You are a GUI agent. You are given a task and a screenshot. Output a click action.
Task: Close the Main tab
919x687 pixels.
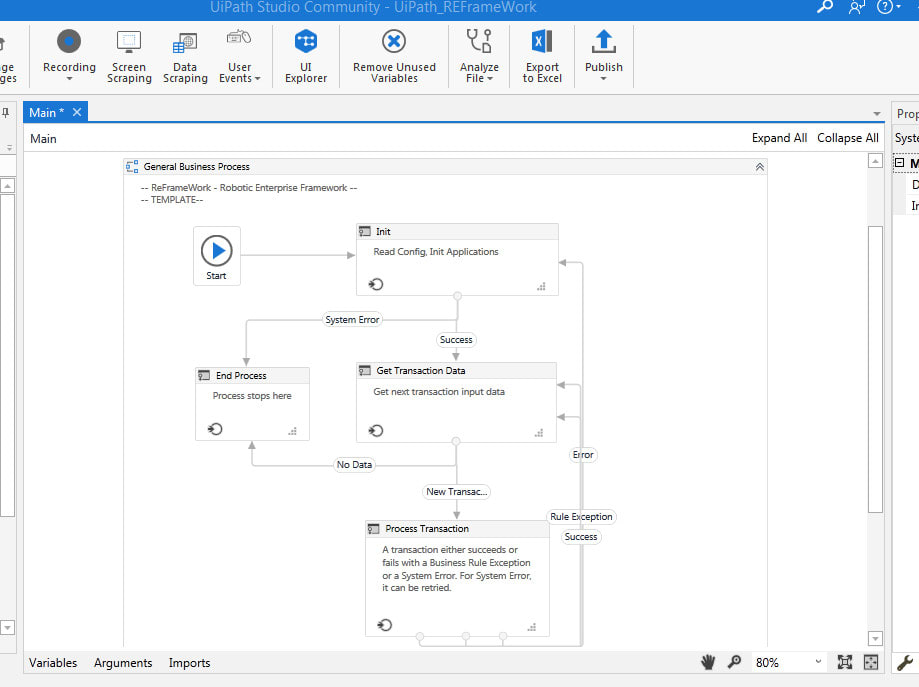(77, 112)
